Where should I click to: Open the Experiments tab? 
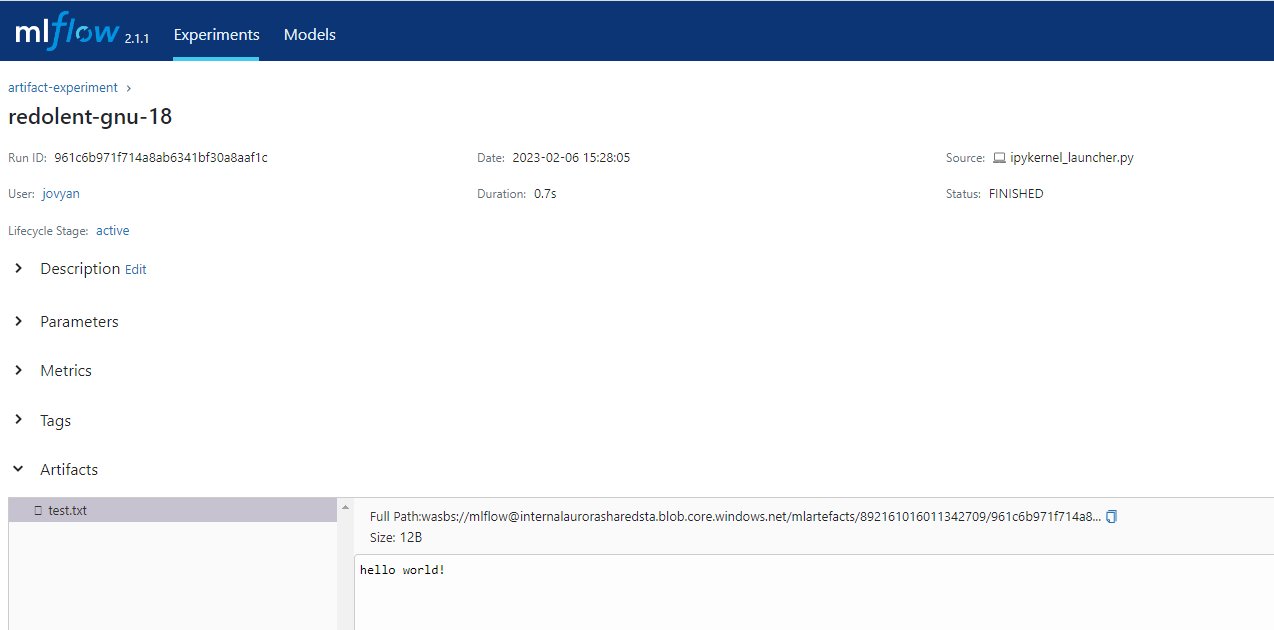tap(216, 35)
